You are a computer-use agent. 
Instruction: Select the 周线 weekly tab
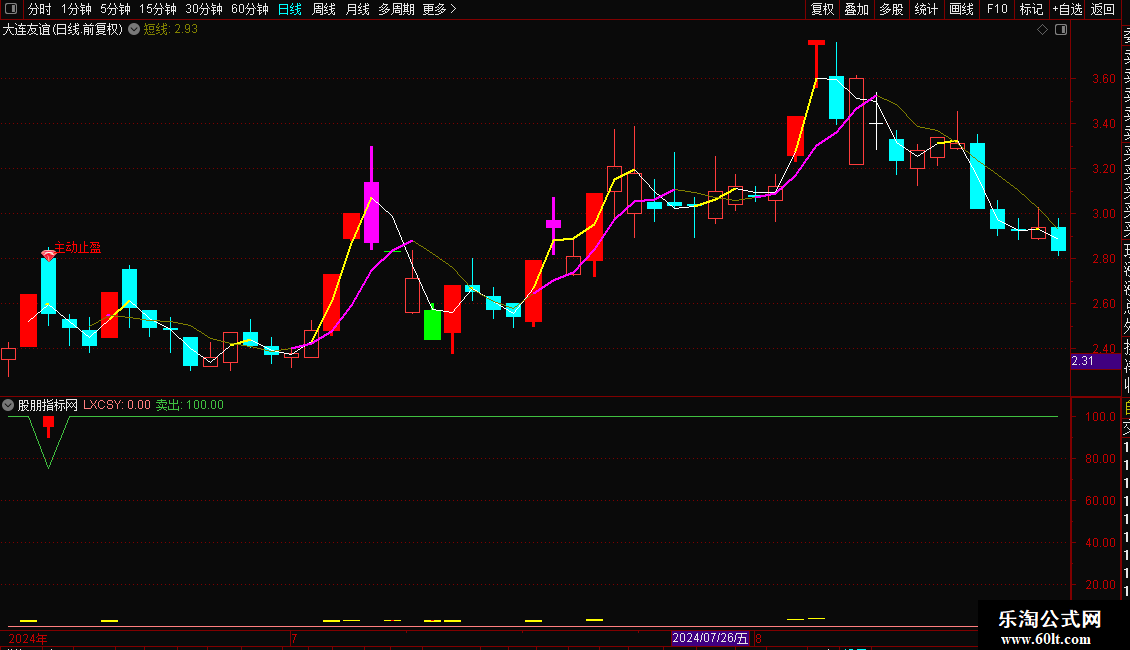coord(324,9)
